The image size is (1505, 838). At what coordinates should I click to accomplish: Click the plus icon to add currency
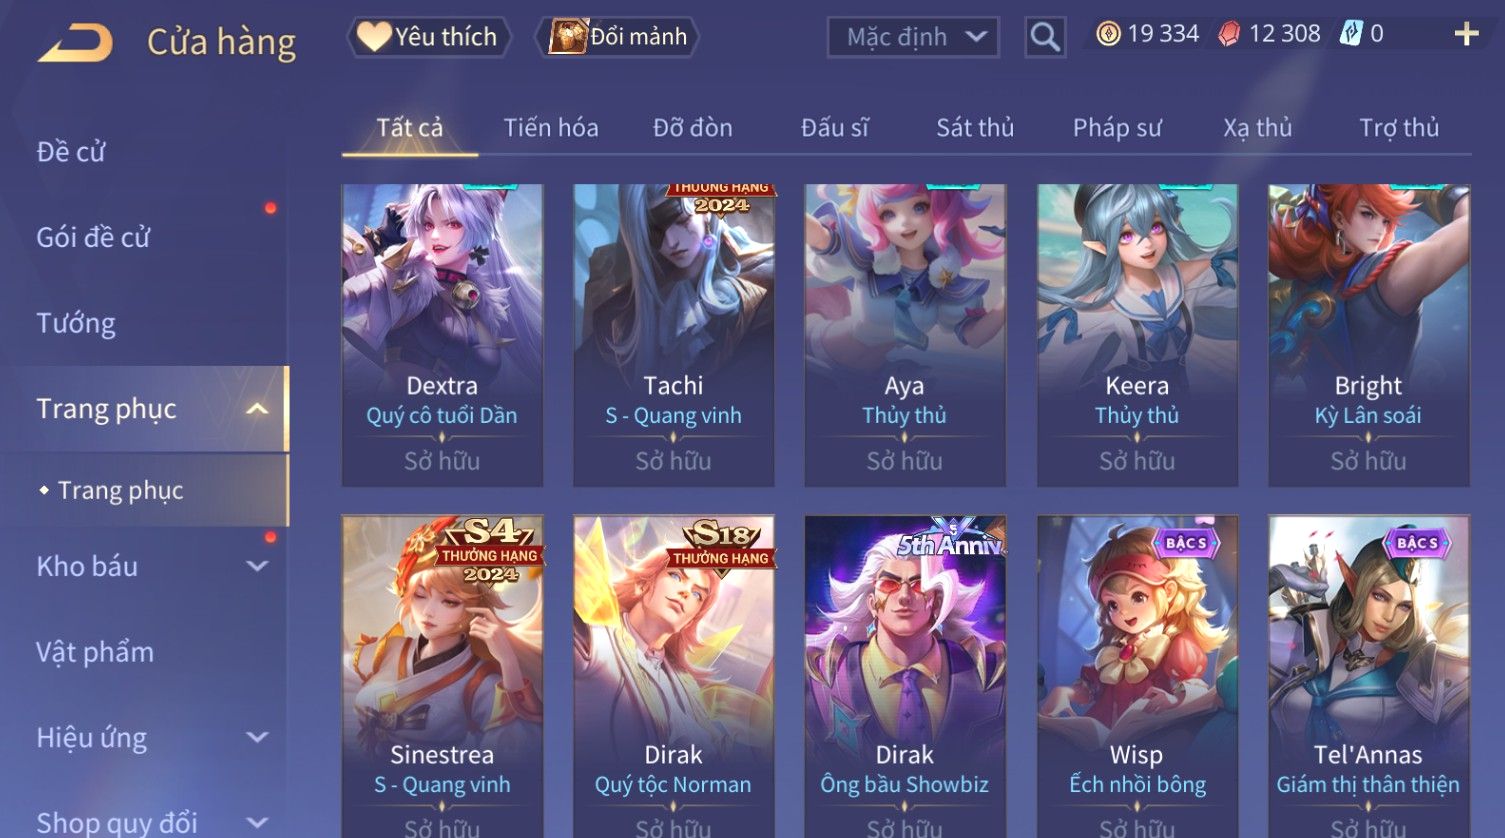[1466, 34]
